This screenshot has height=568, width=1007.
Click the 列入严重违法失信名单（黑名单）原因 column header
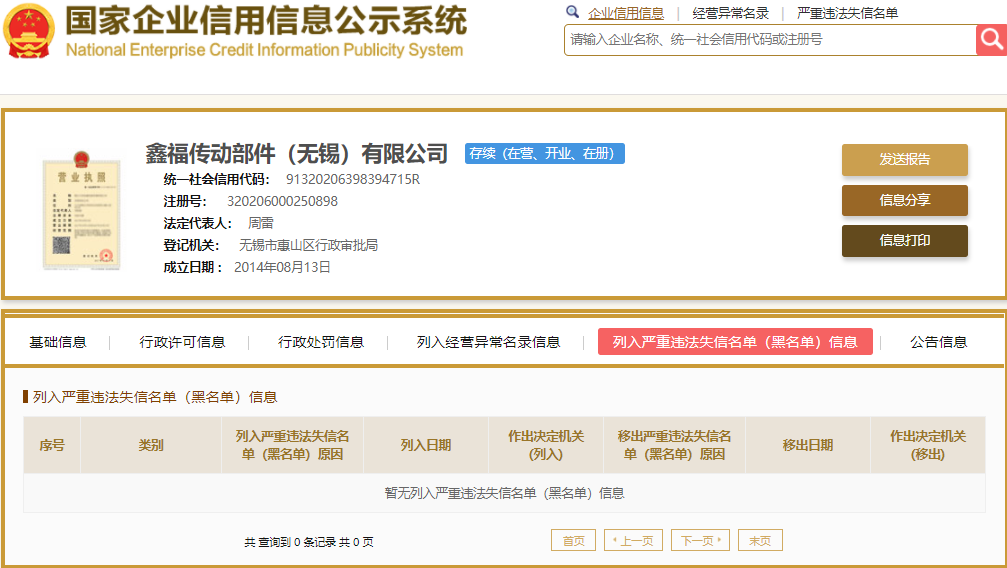292,445
